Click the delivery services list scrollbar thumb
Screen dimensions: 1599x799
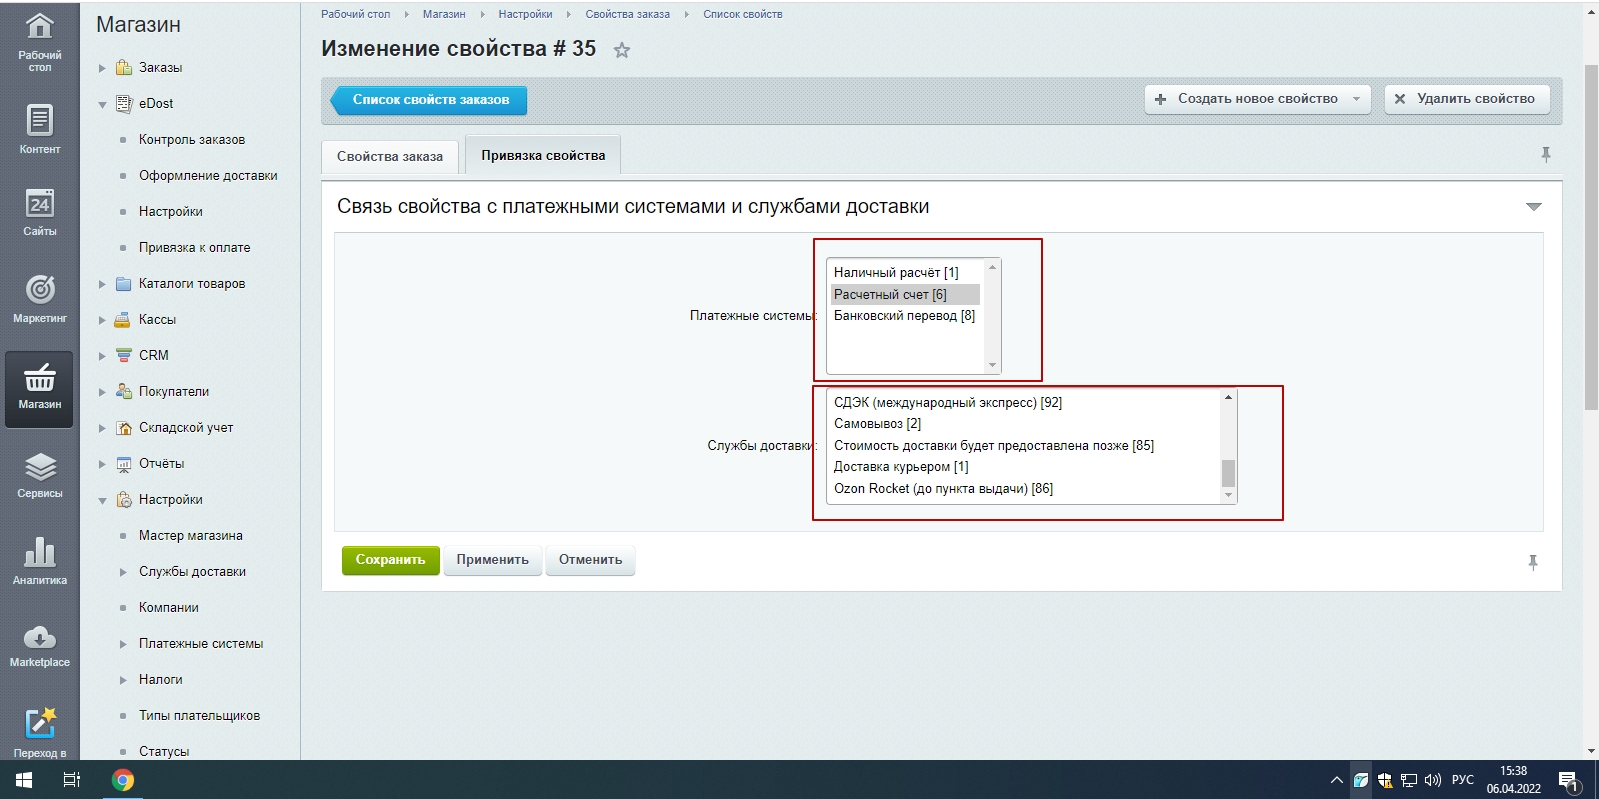coord(1228,472)
